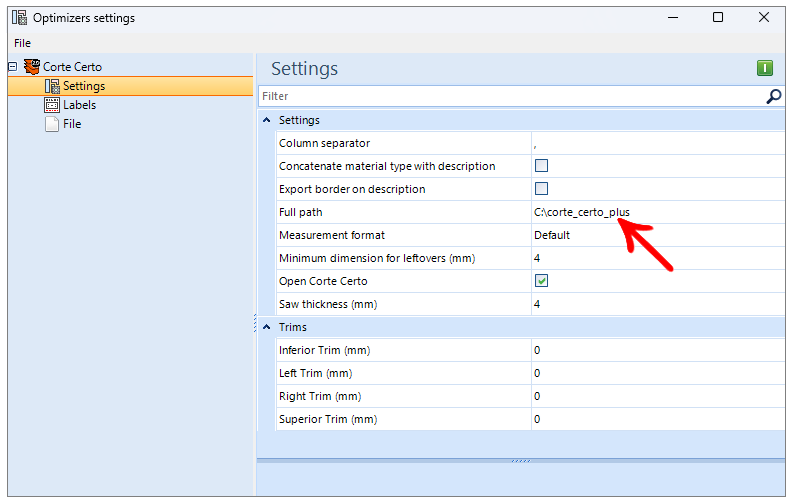The image size is (790, 501).
Task: Click the Measurement format label
Action: (332, 235)
